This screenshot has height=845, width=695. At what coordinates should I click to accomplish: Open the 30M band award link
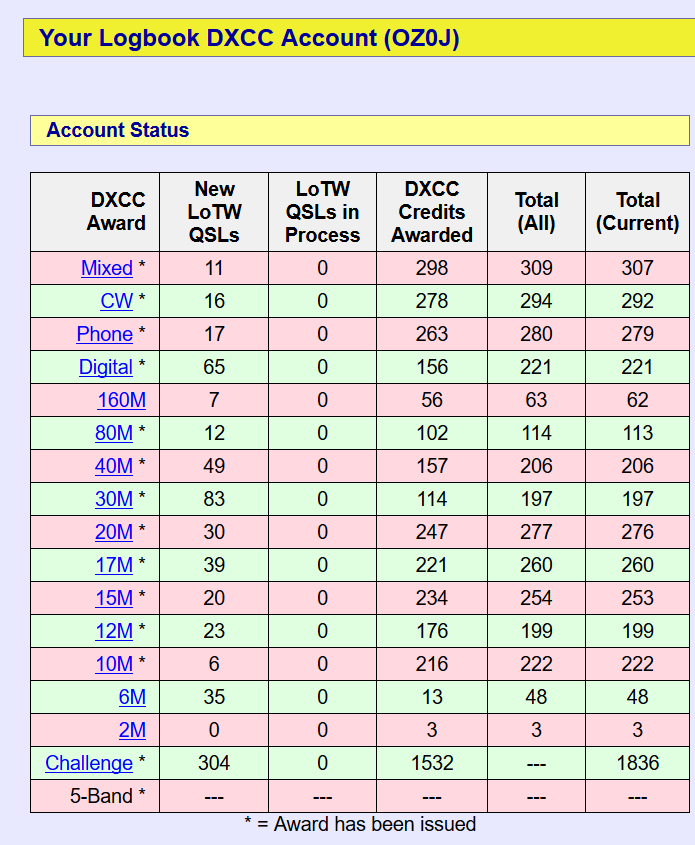tap(114, 499)
